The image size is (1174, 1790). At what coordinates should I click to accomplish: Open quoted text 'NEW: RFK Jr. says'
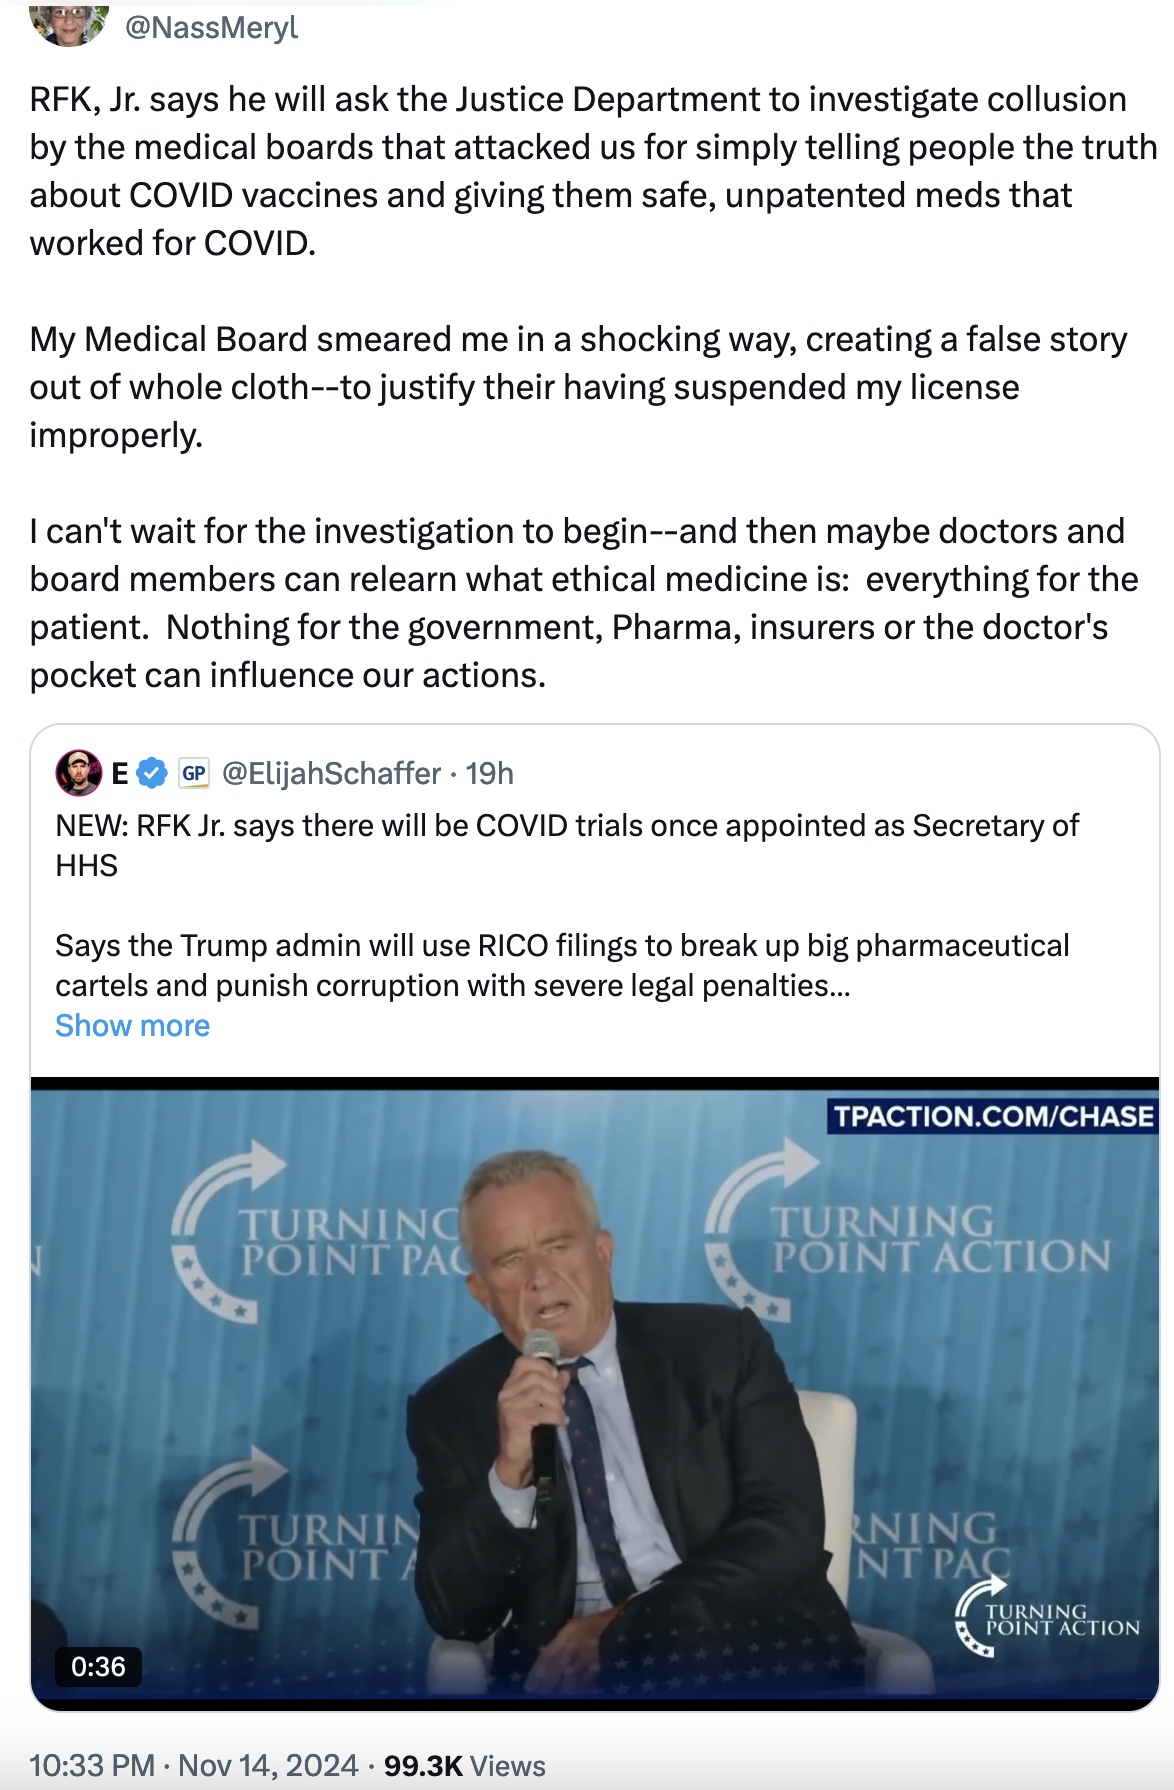coord(567,845)
